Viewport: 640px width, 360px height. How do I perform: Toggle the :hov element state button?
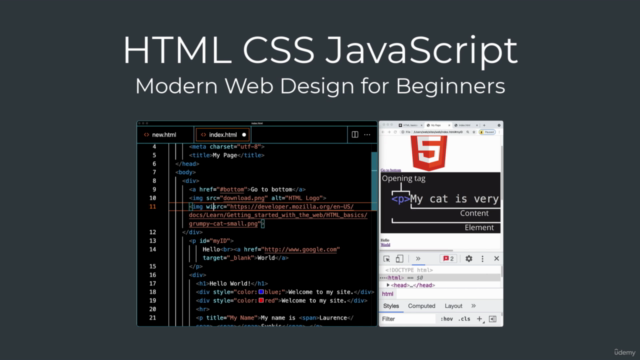447,319
